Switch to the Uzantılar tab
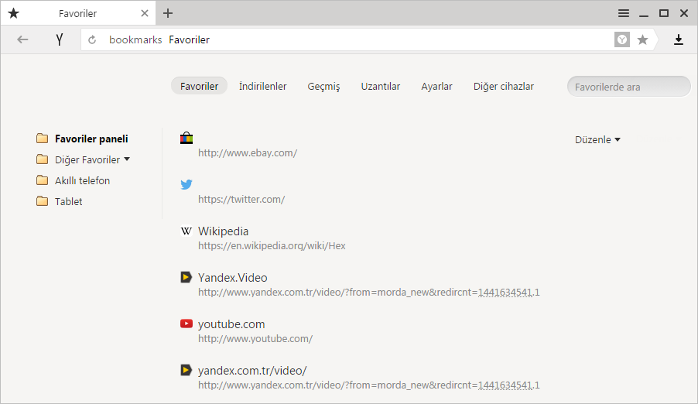The height and width of the screenshot is (404, 698). 381,86
